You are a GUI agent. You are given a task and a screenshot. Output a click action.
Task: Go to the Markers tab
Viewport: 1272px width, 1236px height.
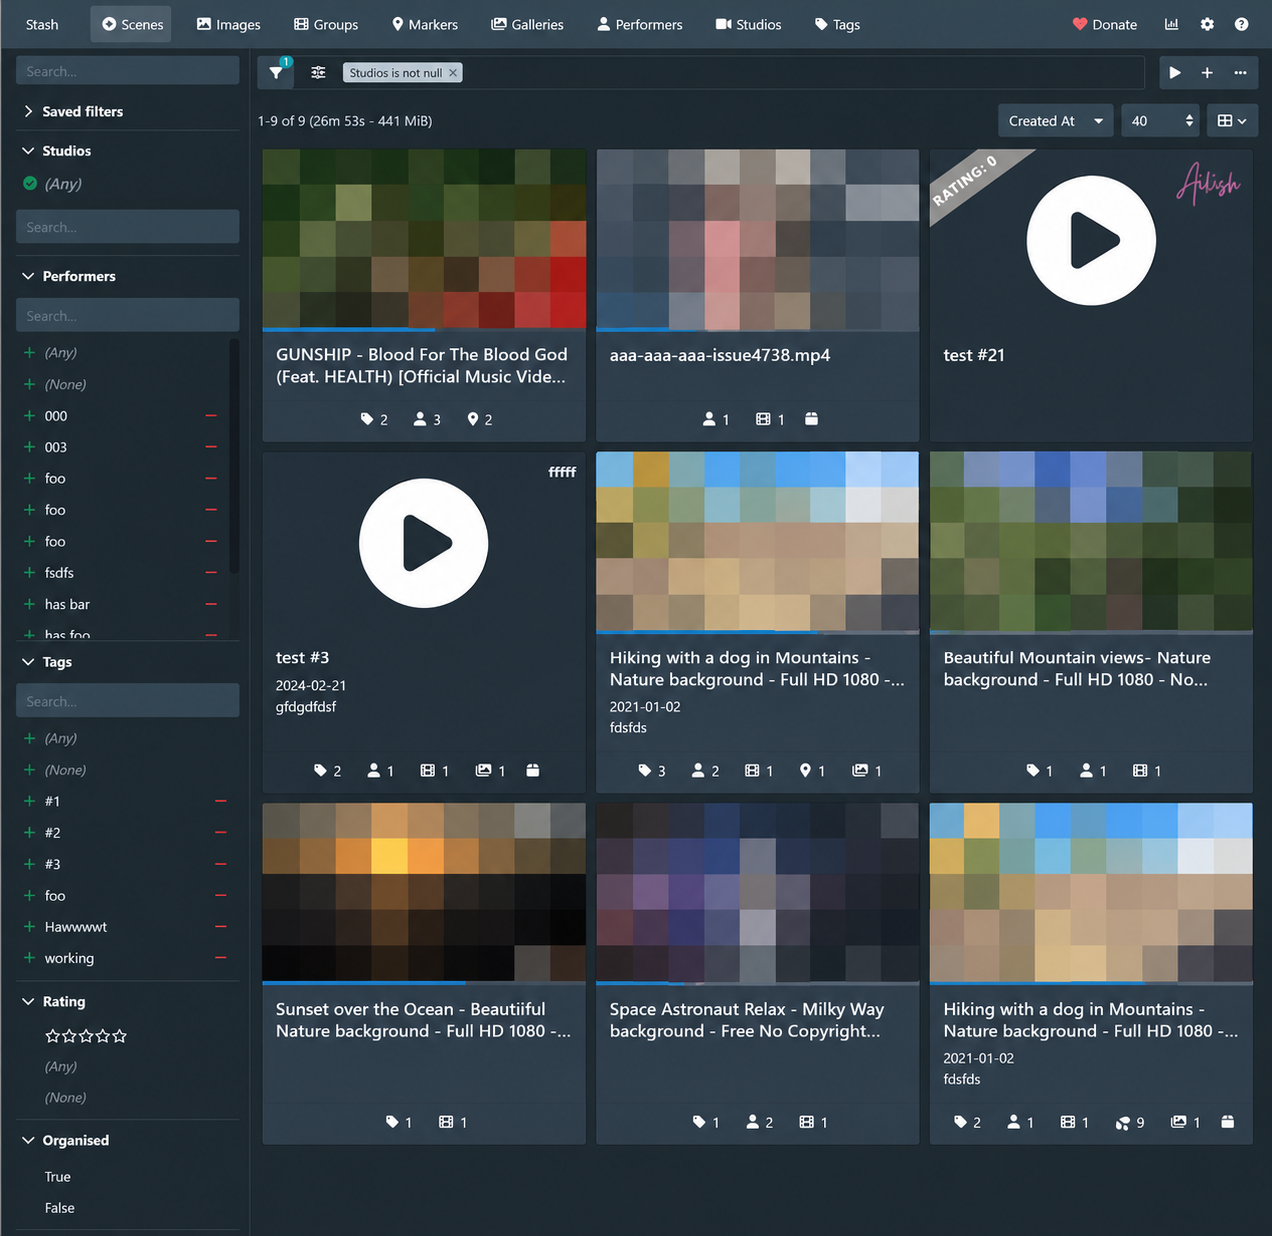coord(424,24)
